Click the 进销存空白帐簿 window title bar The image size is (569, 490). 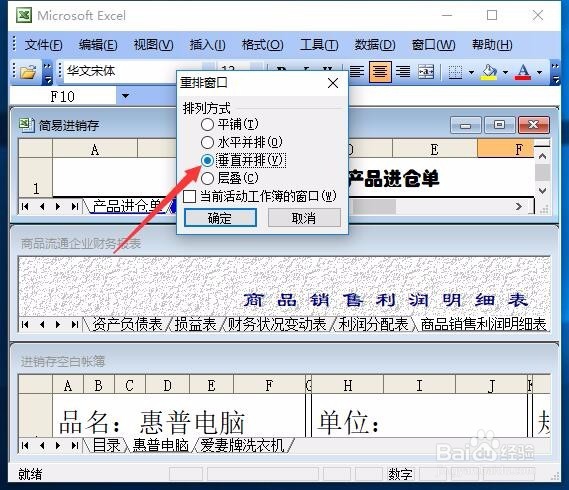point(284,361)
